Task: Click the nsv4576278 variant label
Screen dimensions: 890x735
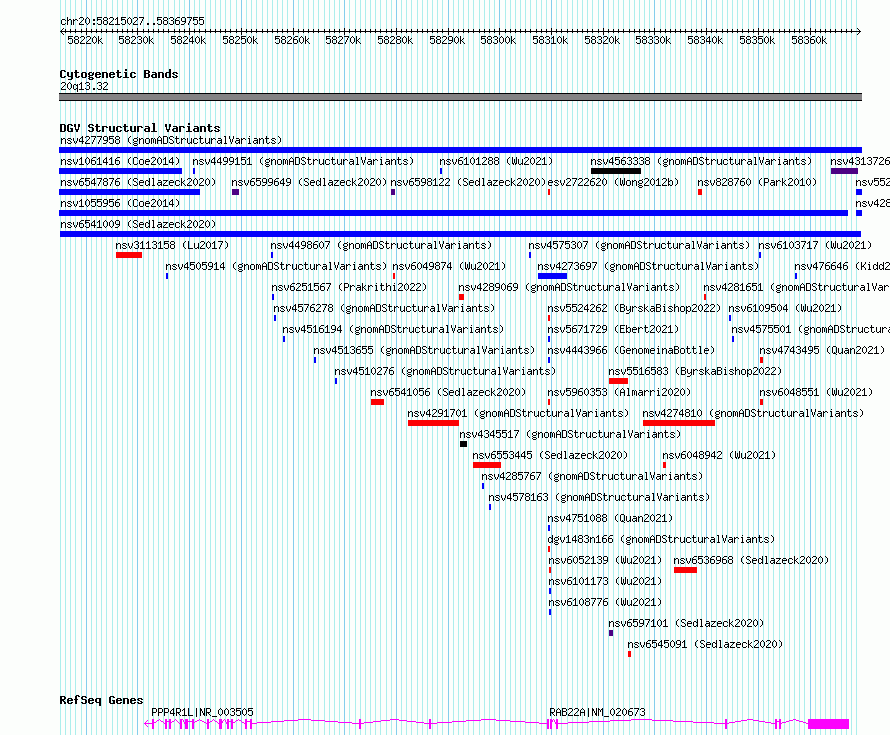Action: click(x=384, y=308)
